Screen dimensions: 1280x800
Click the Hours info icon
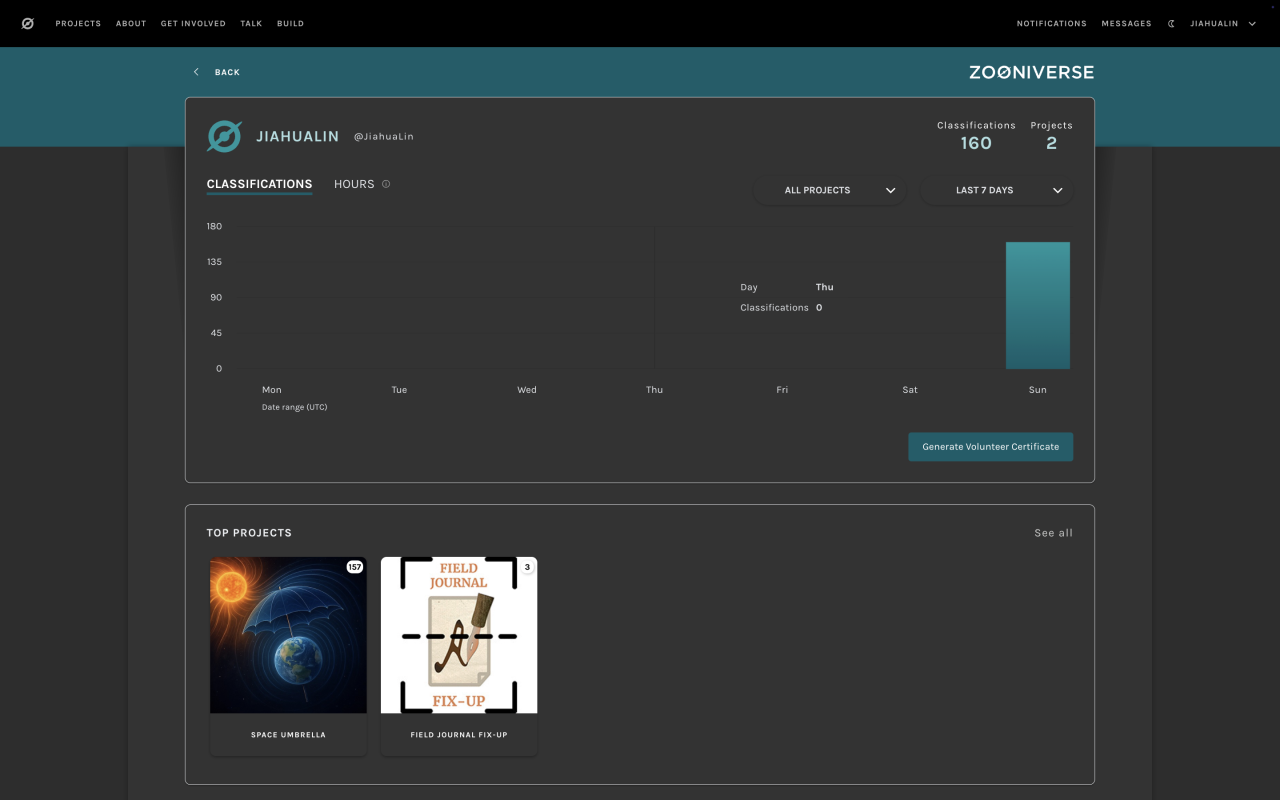click(x=386, y=184)
